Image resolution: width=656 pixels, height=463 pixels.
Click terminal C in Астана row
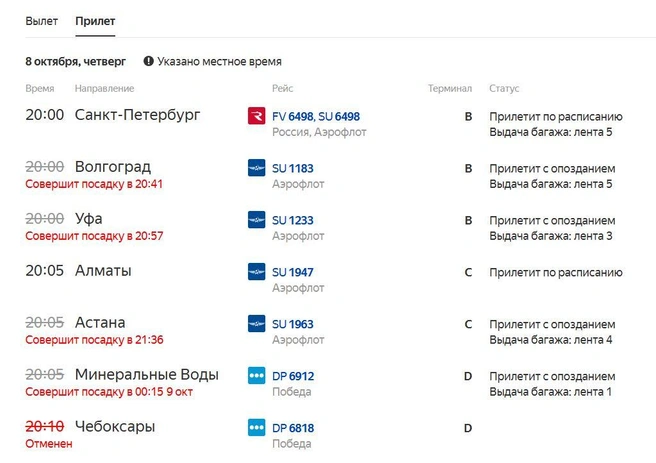[x=468, y=324]
